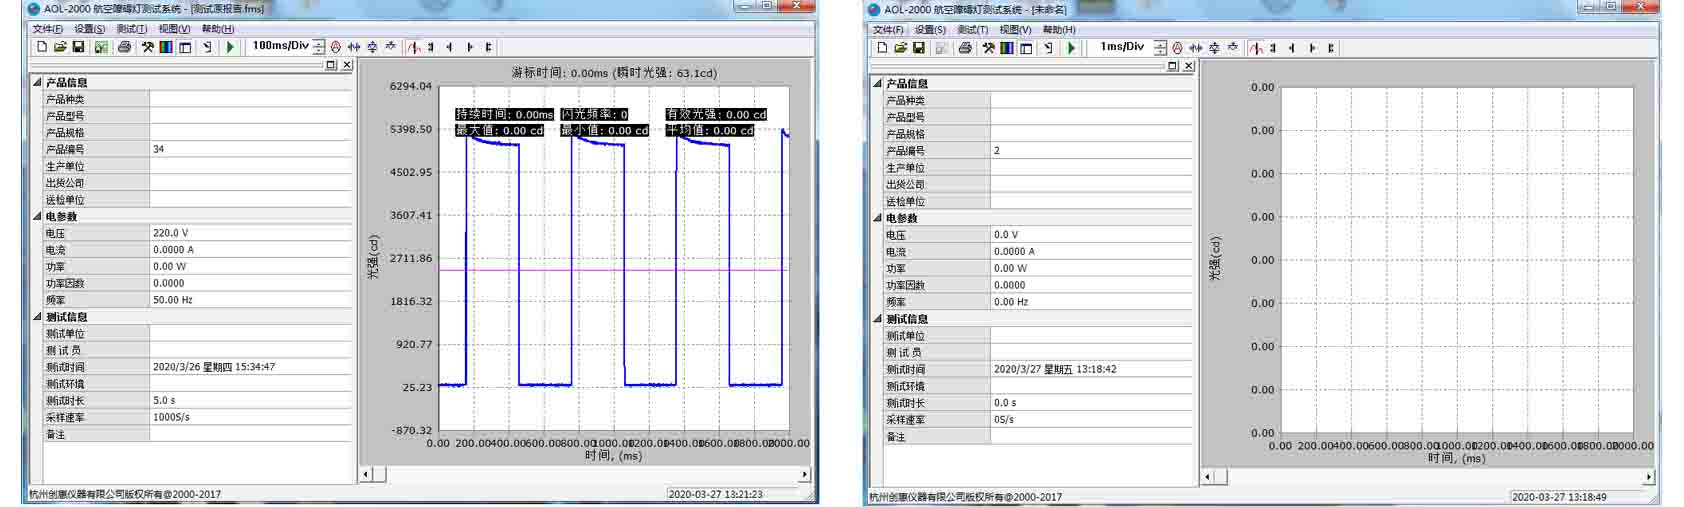Collapse the 产品信息 section in the 测试原报告.fms window

(x=37, y=83)
